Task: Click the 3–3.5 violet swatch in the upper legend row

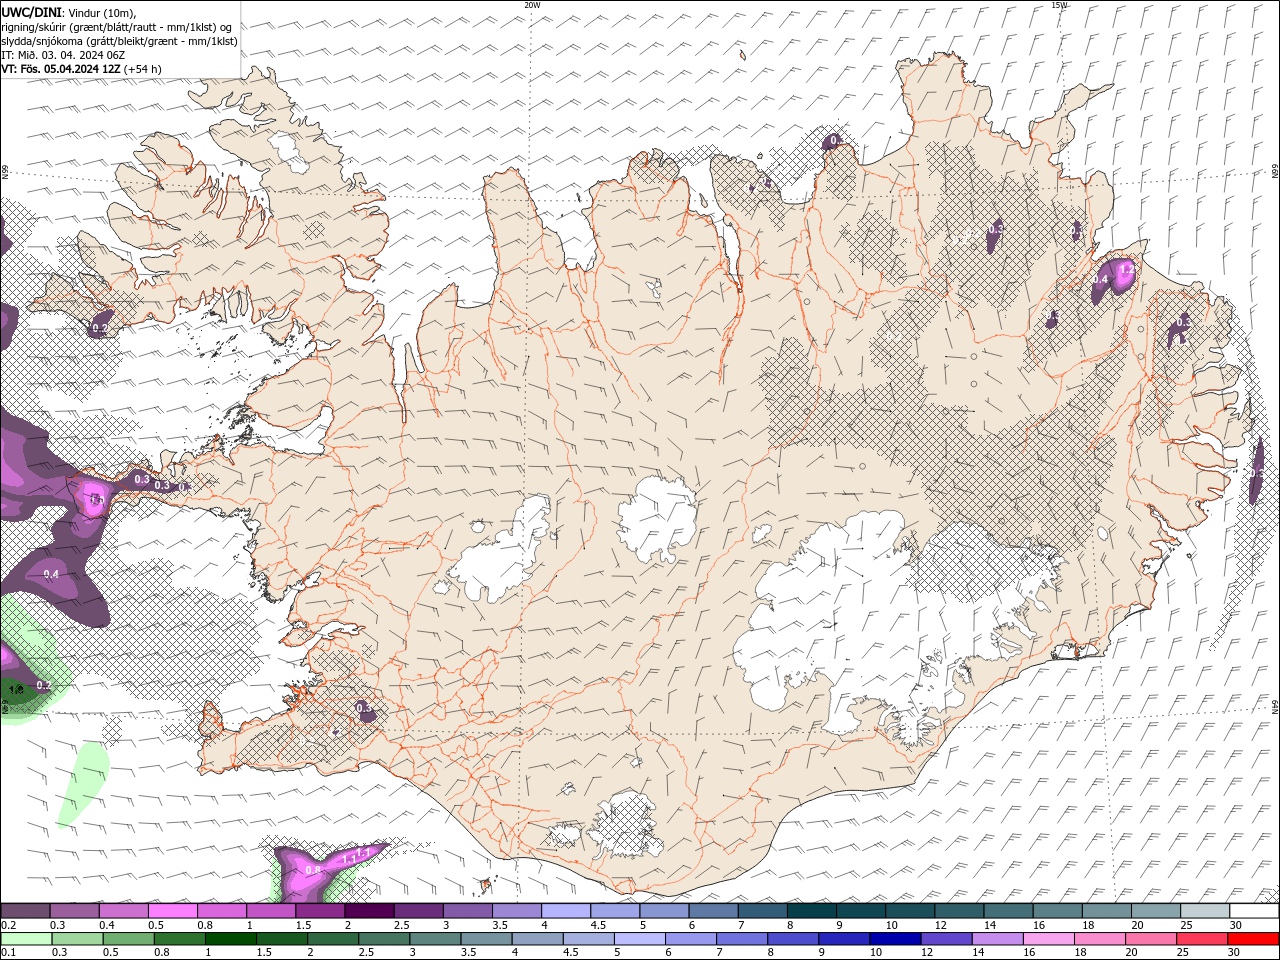Action: coord(467,911)
